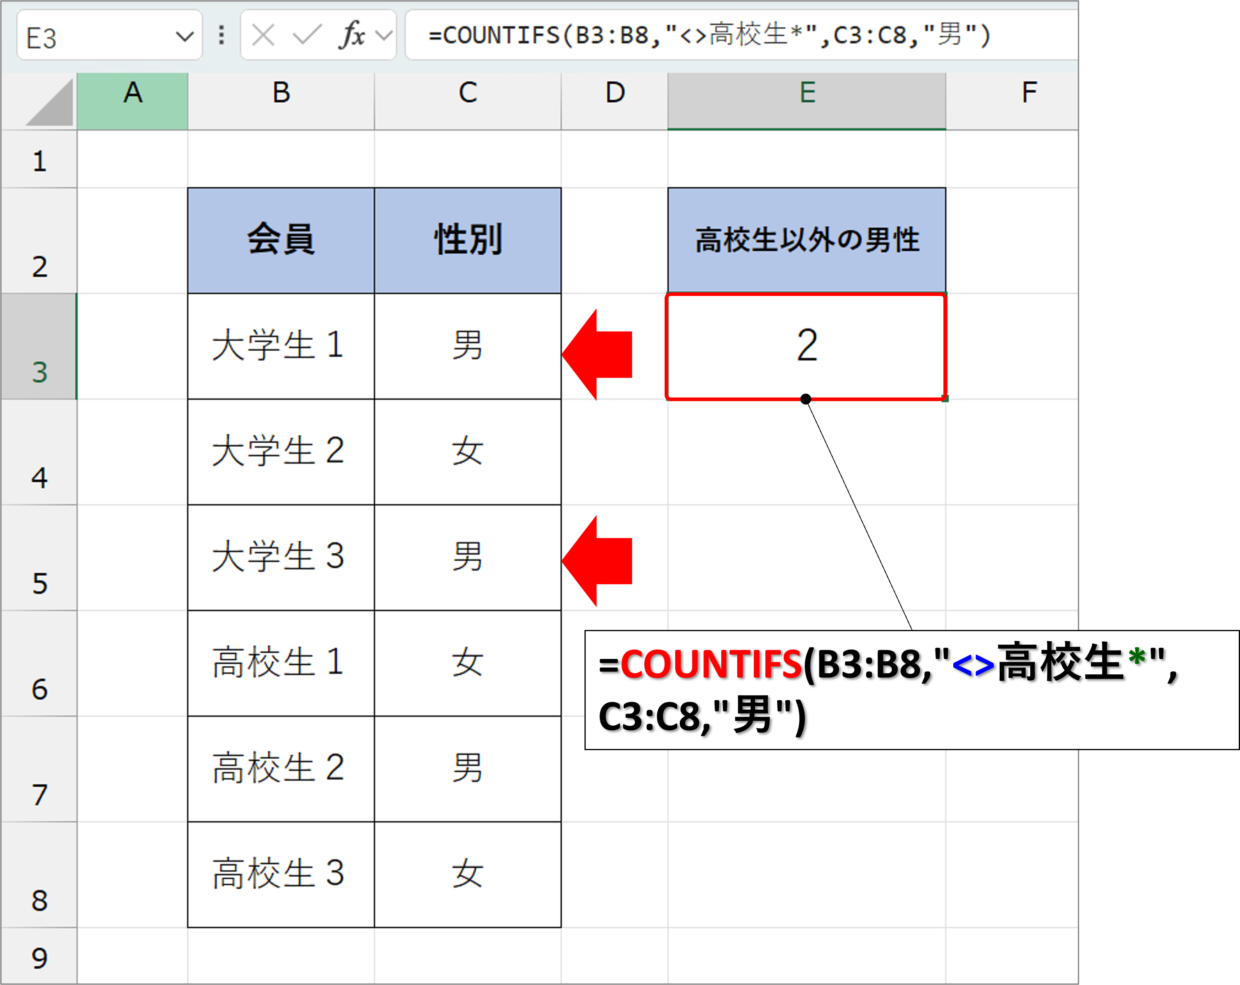The width and height of the screenshot is (1240, 985).
Task: Click 女 cell in 大学生 2 row
Action: click(x=468, y=452)
